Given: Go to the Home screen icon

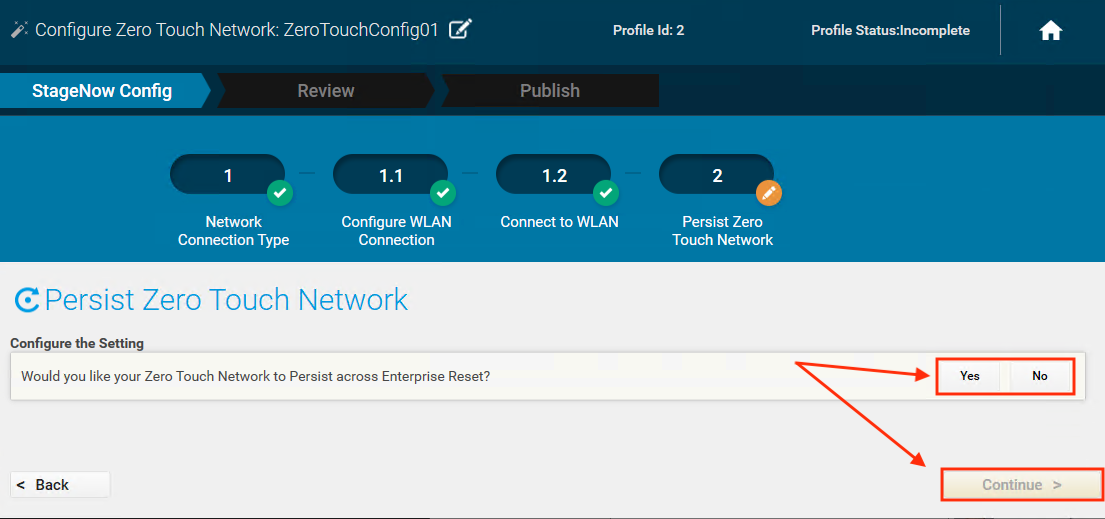Looking at the screenshot, I should click(1050, 31).
